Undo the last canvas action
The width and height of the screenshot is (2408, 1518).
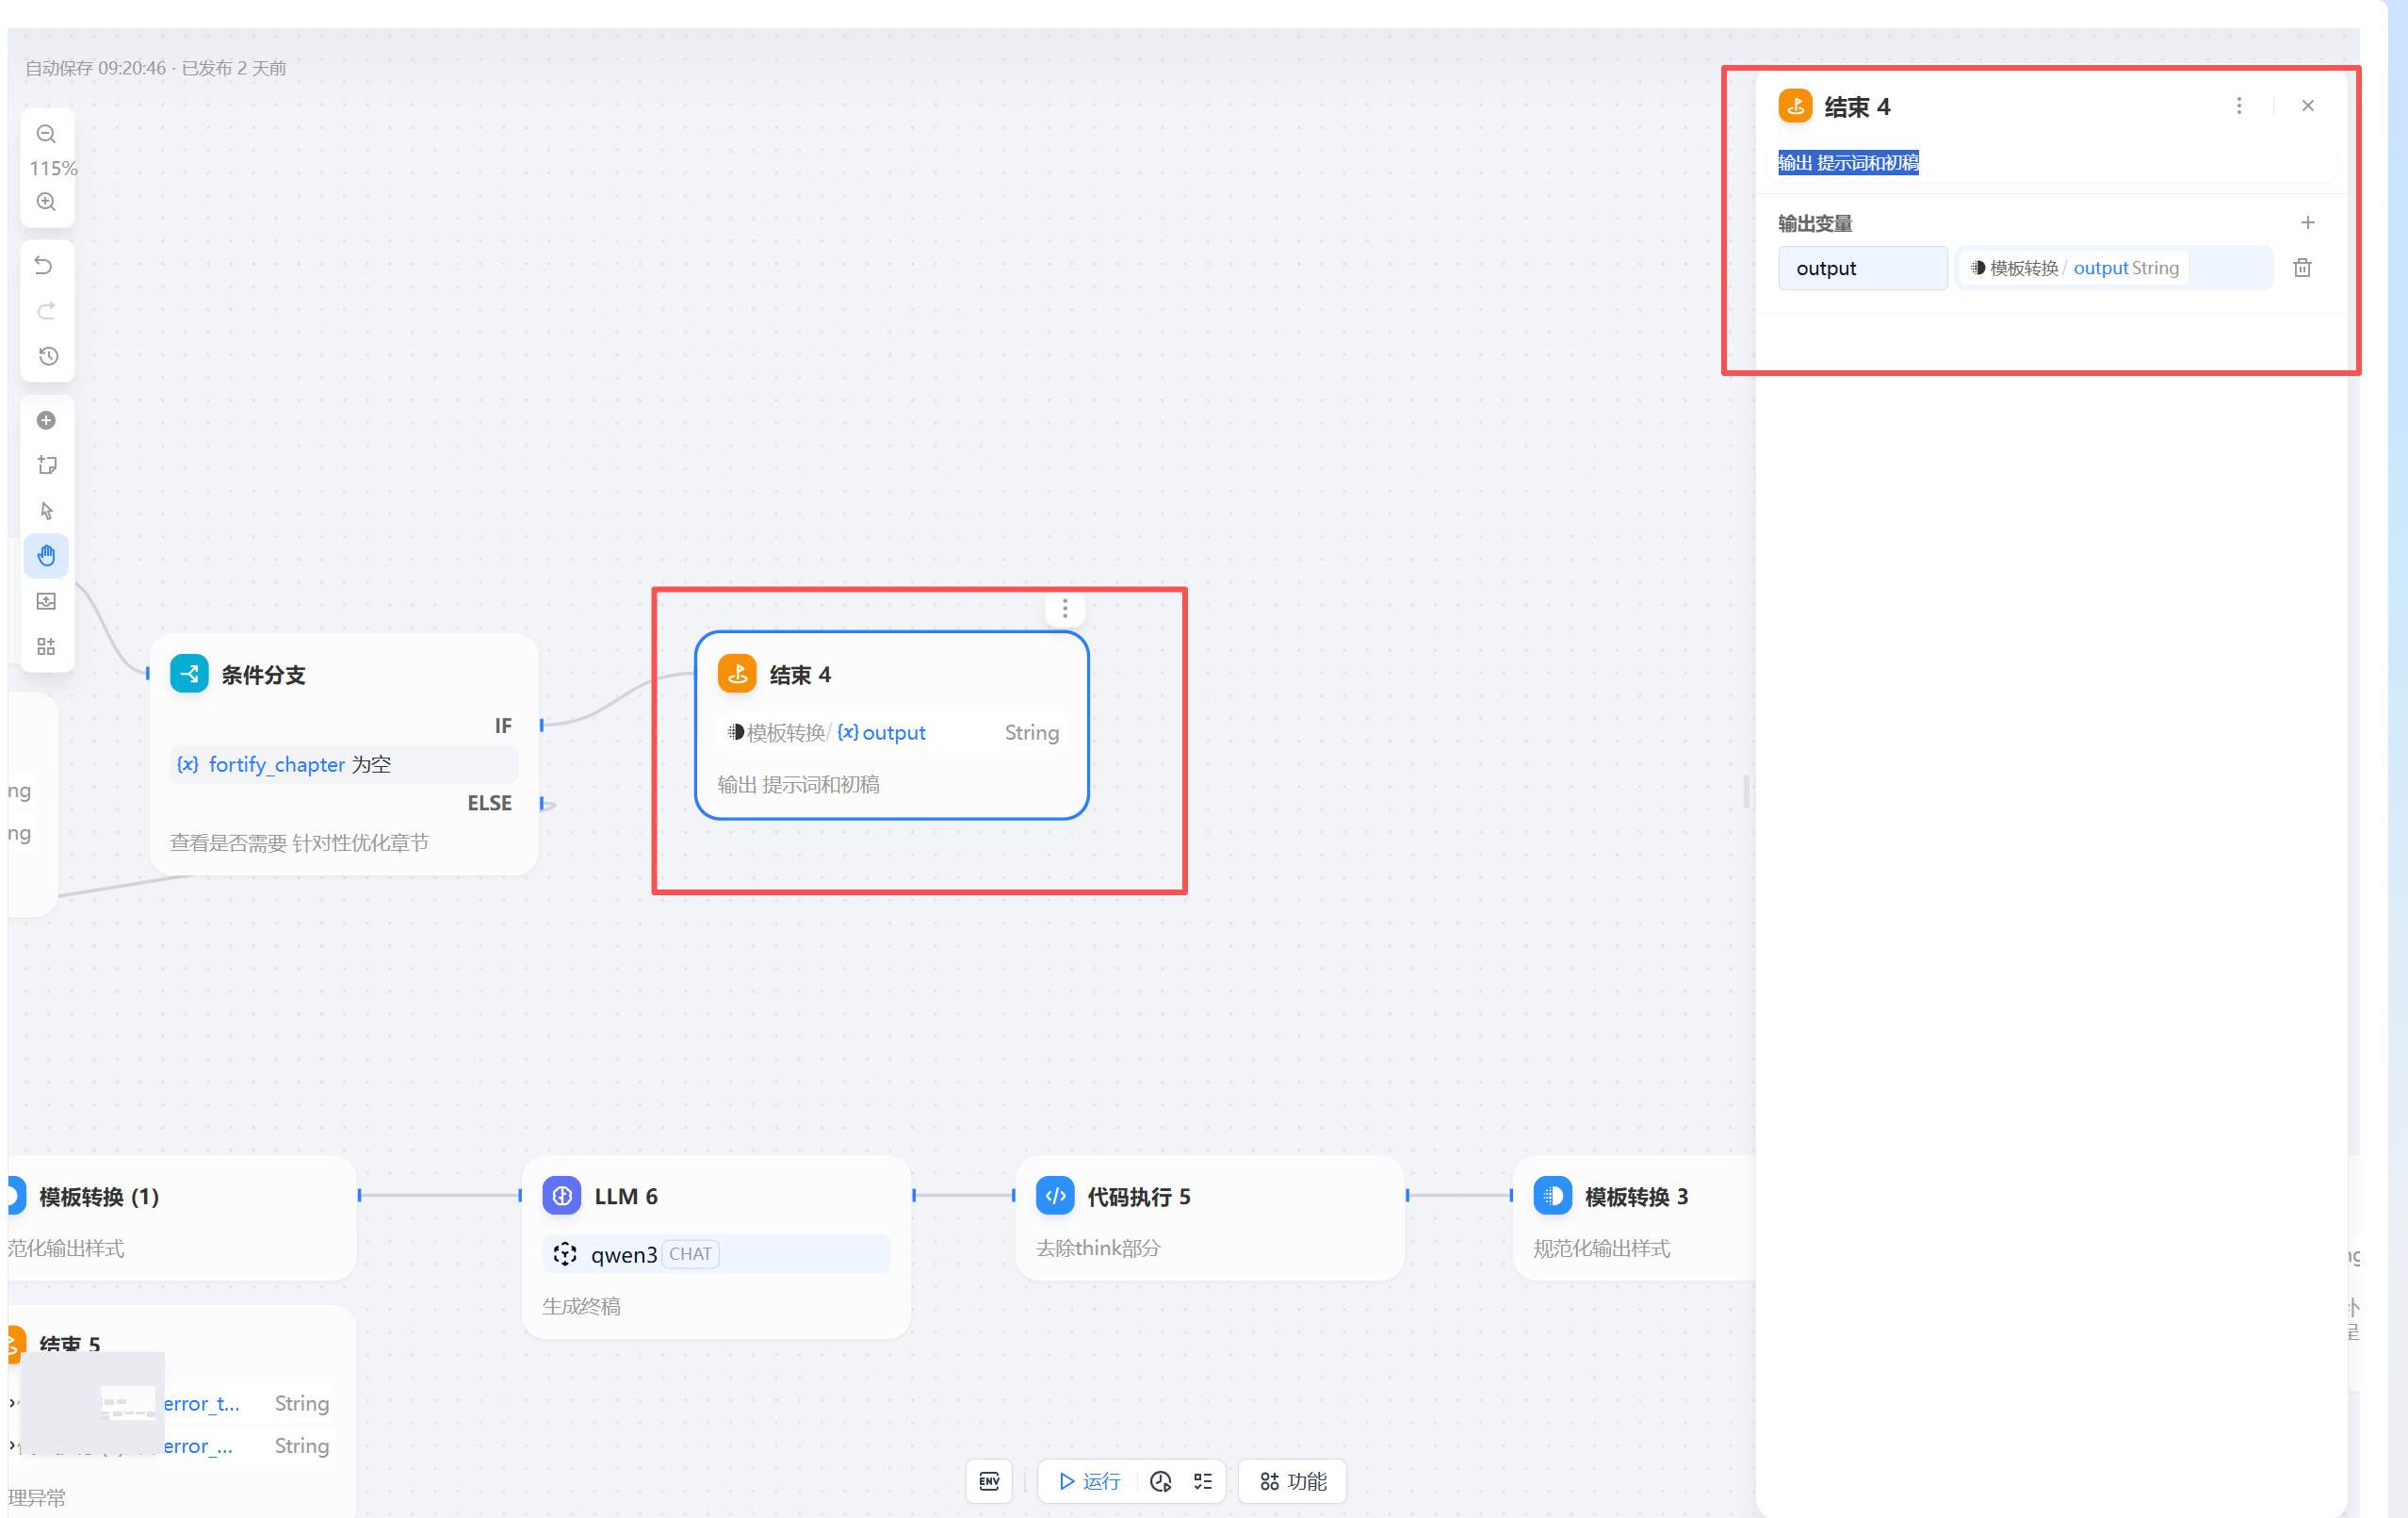(44, 265)
